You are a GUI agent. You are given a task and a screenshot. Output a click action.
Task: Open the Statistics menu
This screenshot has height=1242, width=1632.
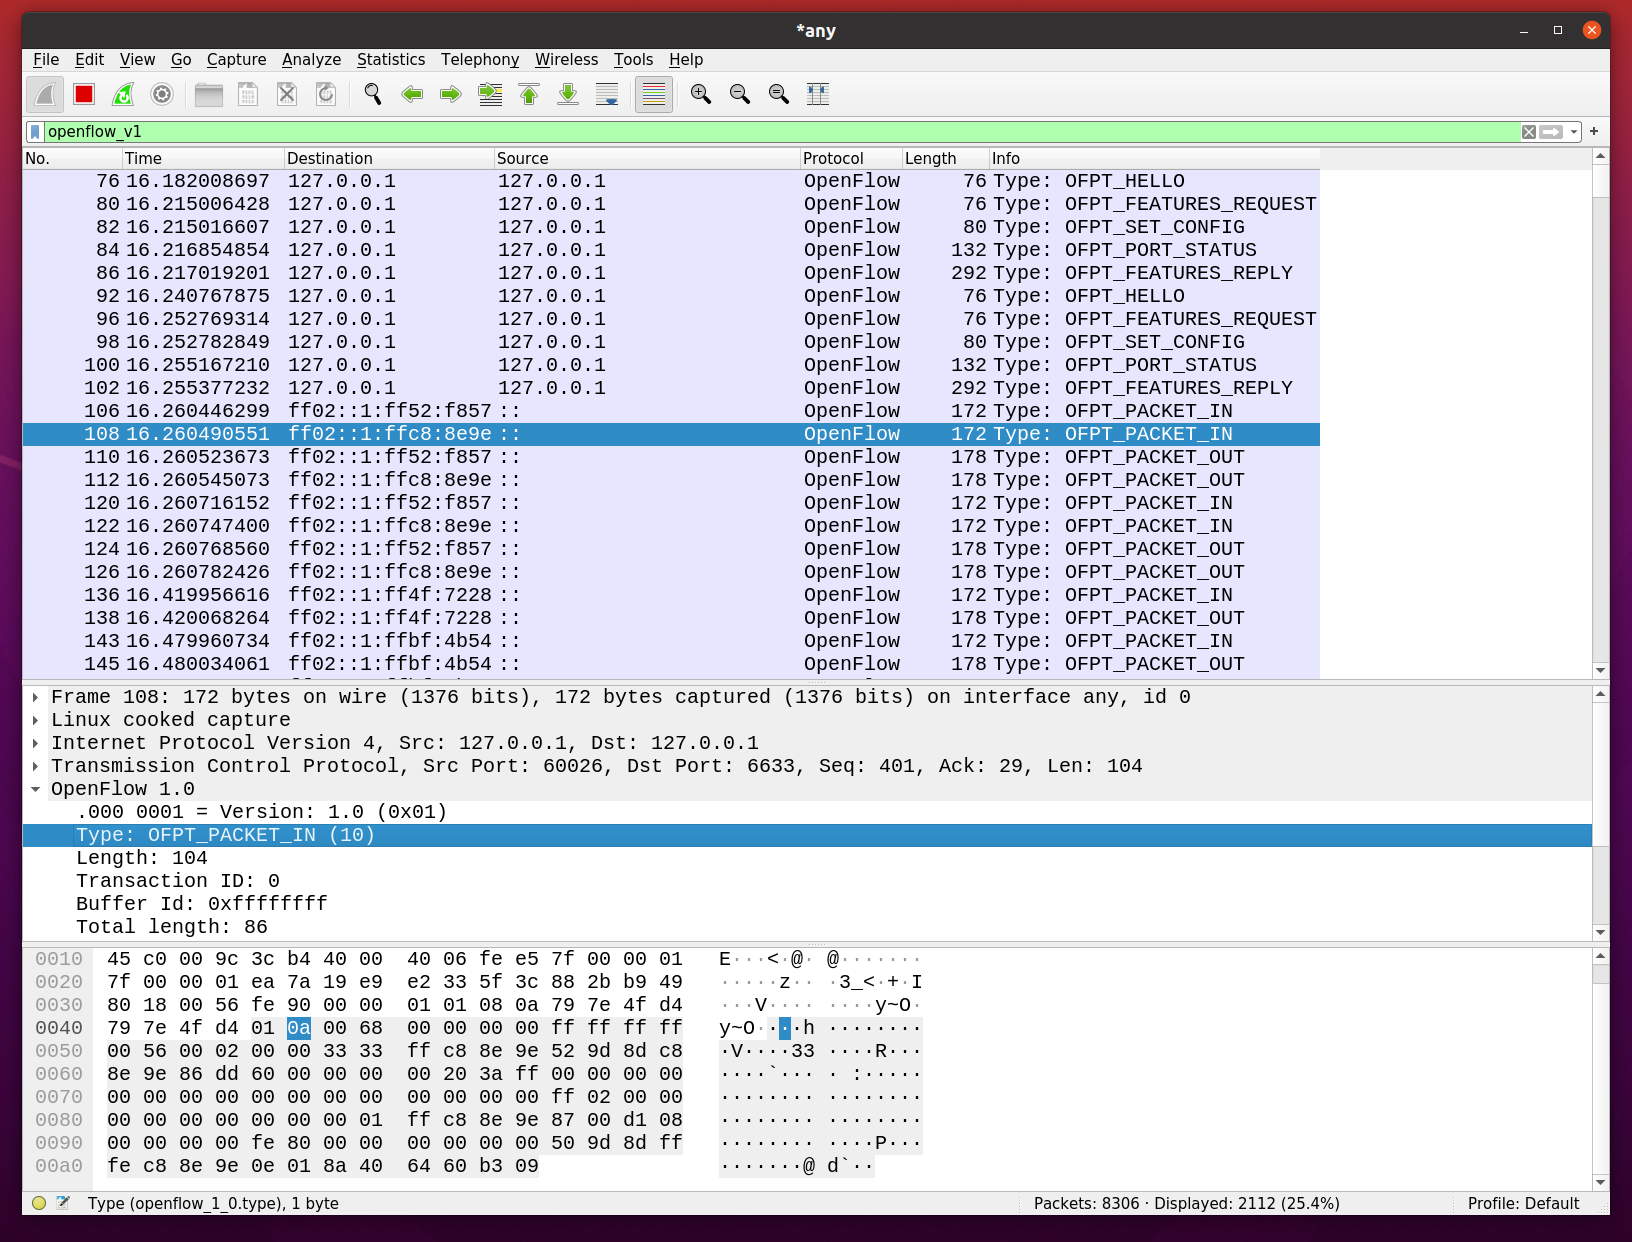(x=391, y=60)
